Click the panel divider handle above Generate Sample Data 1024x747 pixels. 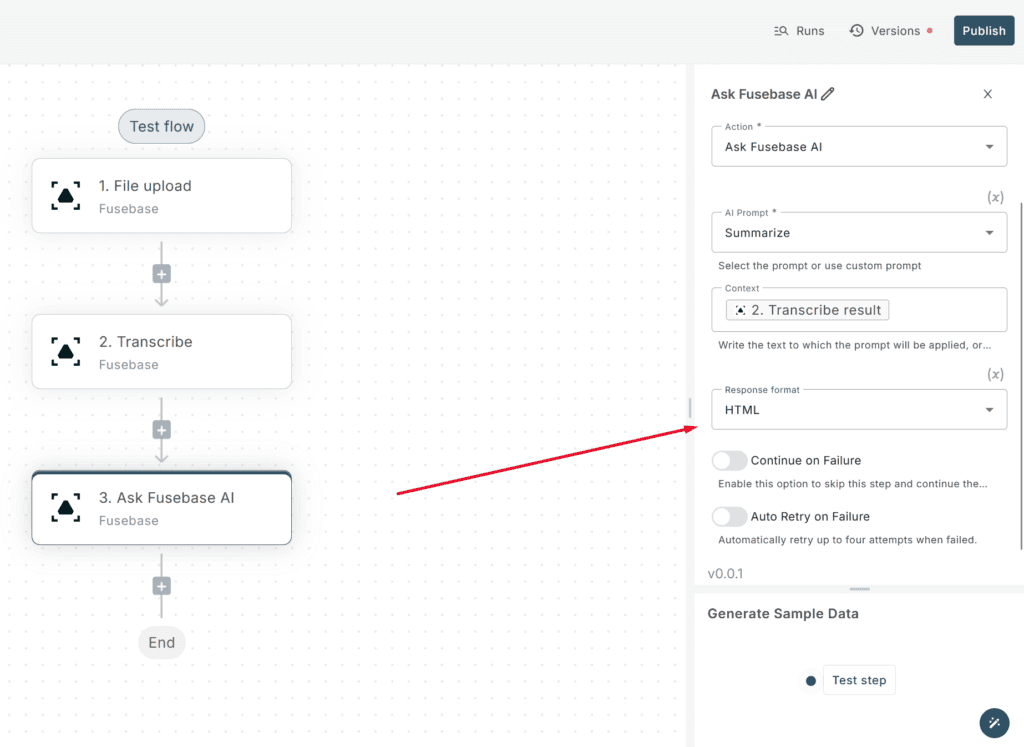(x=859, y=589)
